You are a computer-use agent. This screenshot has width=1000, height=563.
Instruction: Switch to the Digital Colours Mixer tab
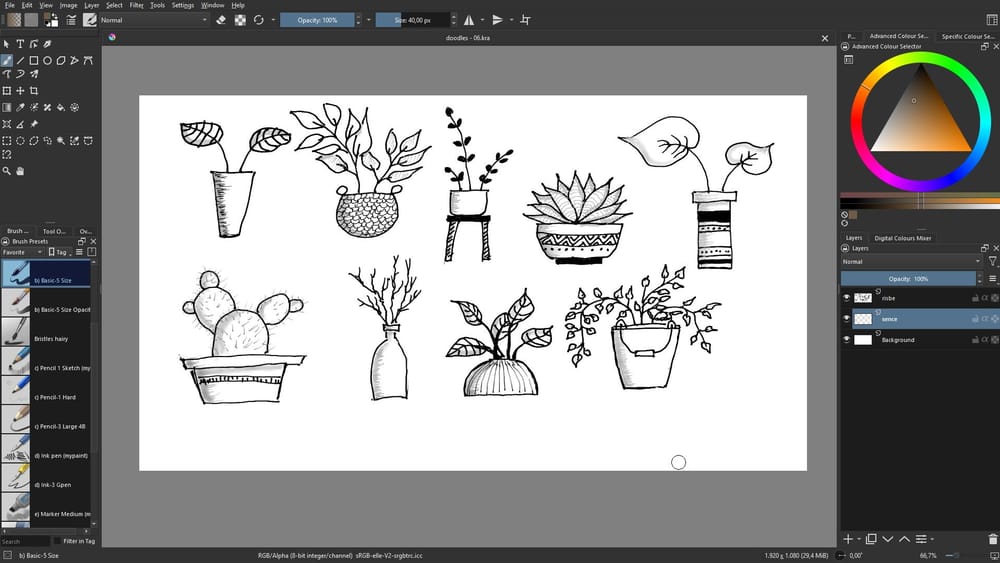(902, 238)
